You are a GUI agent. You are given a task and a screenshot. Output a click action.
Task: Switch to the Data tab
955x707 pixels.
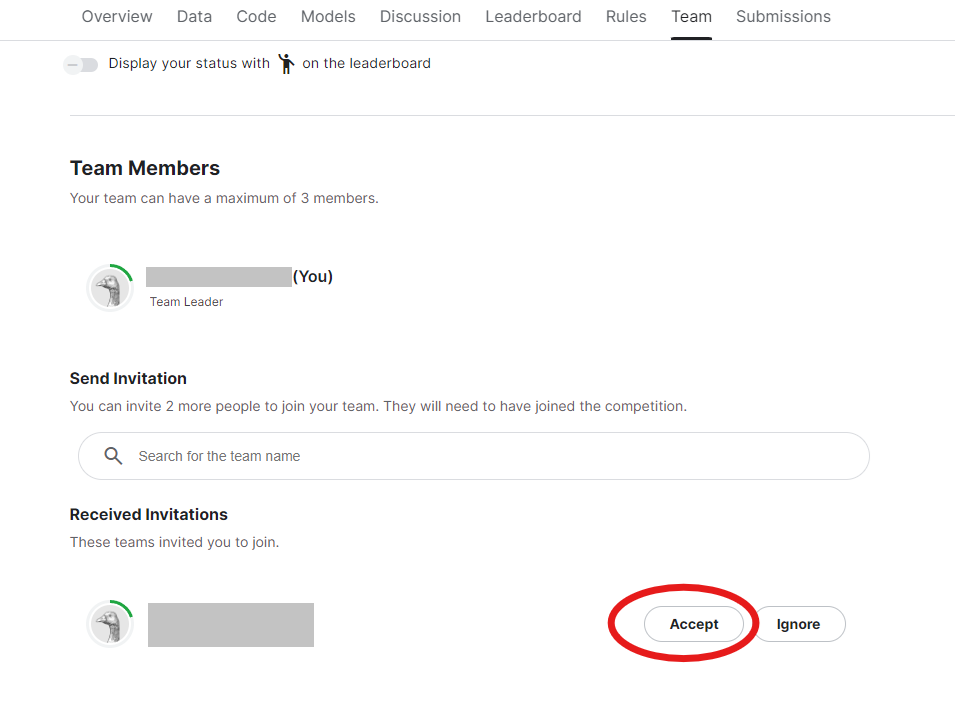click(194, 16)
